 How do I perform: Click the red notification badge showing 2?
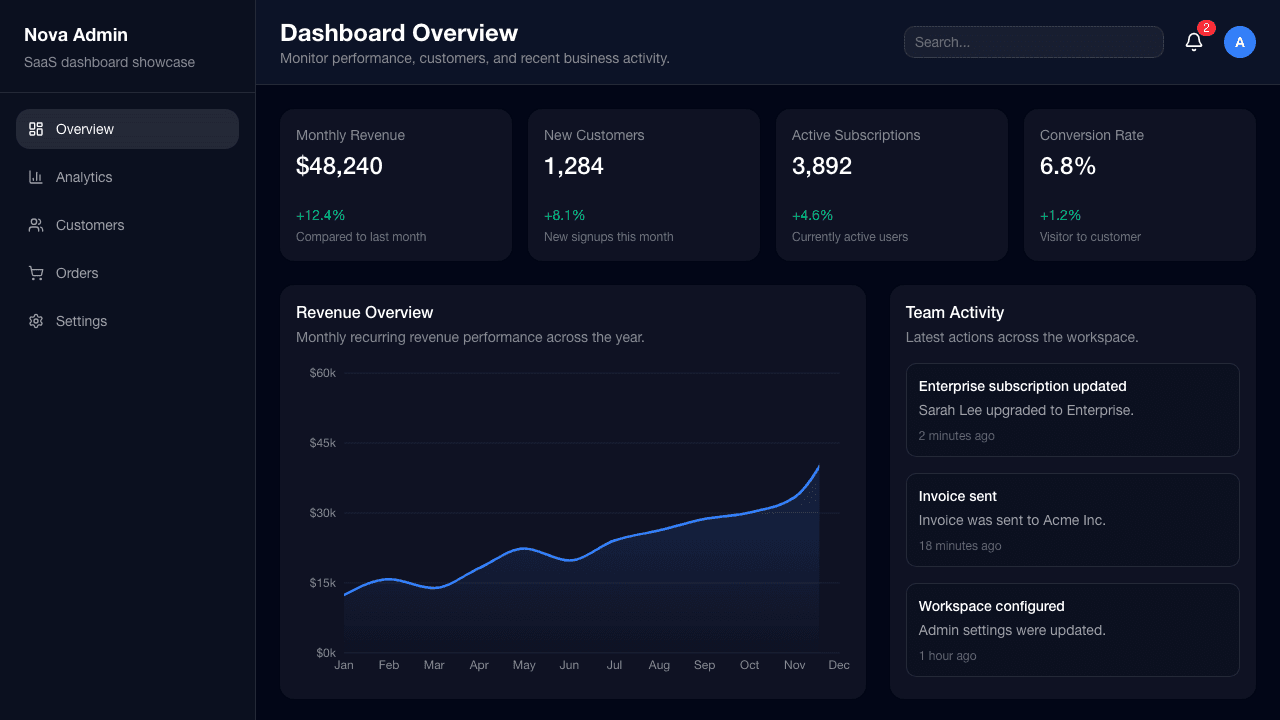[1206, 28]
